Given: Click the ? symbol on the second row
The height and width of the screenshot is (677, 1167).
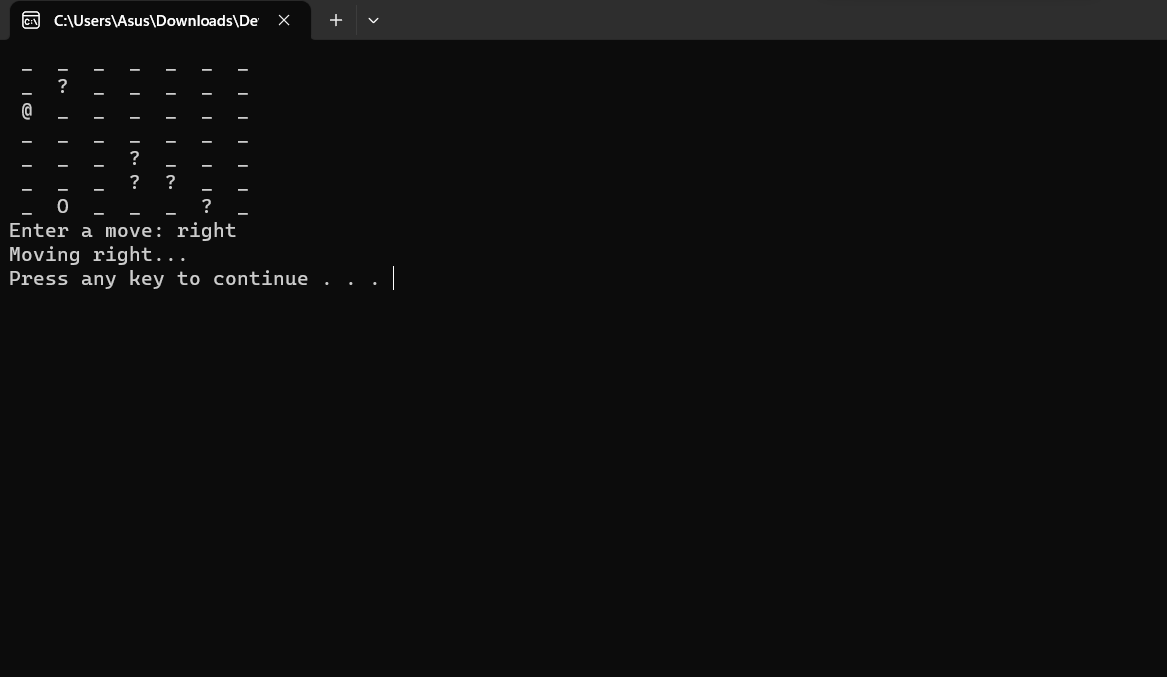Looking at the screenshot, I should pos(62,86).
